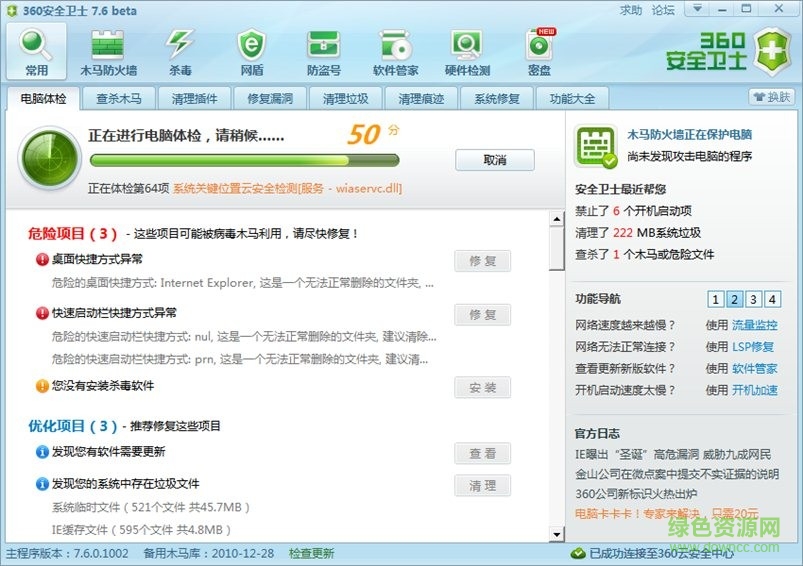Image resolution: width=803 pixels, height=566 pixels.
Task: Click the results list scrollbar down arrow
Action: coord(557,534)
